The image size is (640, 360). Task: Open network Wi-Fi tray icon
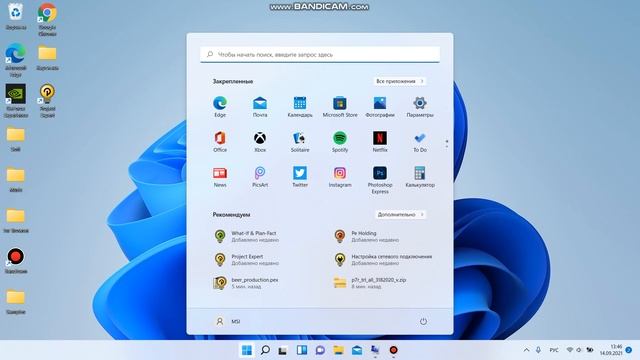pyautogui.click(x=569, y=350)
